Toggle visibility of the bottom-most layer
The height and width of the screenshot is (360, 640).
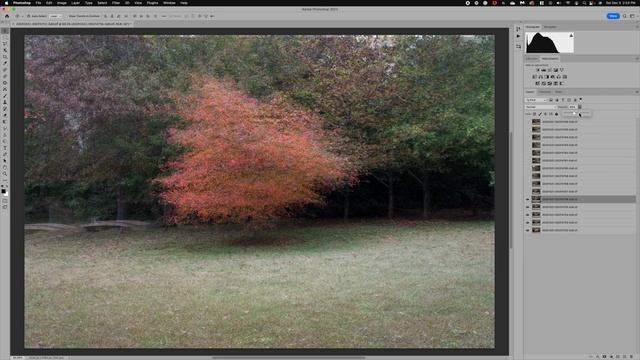tap(527, 230)
